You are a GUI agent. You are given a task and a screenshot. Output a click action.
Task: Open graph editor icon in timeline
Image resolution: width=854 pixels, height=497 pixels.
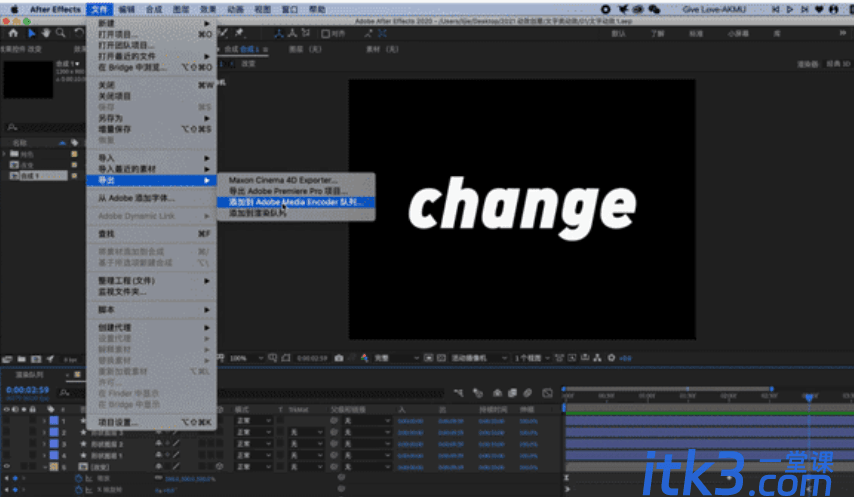pos(547,392)
